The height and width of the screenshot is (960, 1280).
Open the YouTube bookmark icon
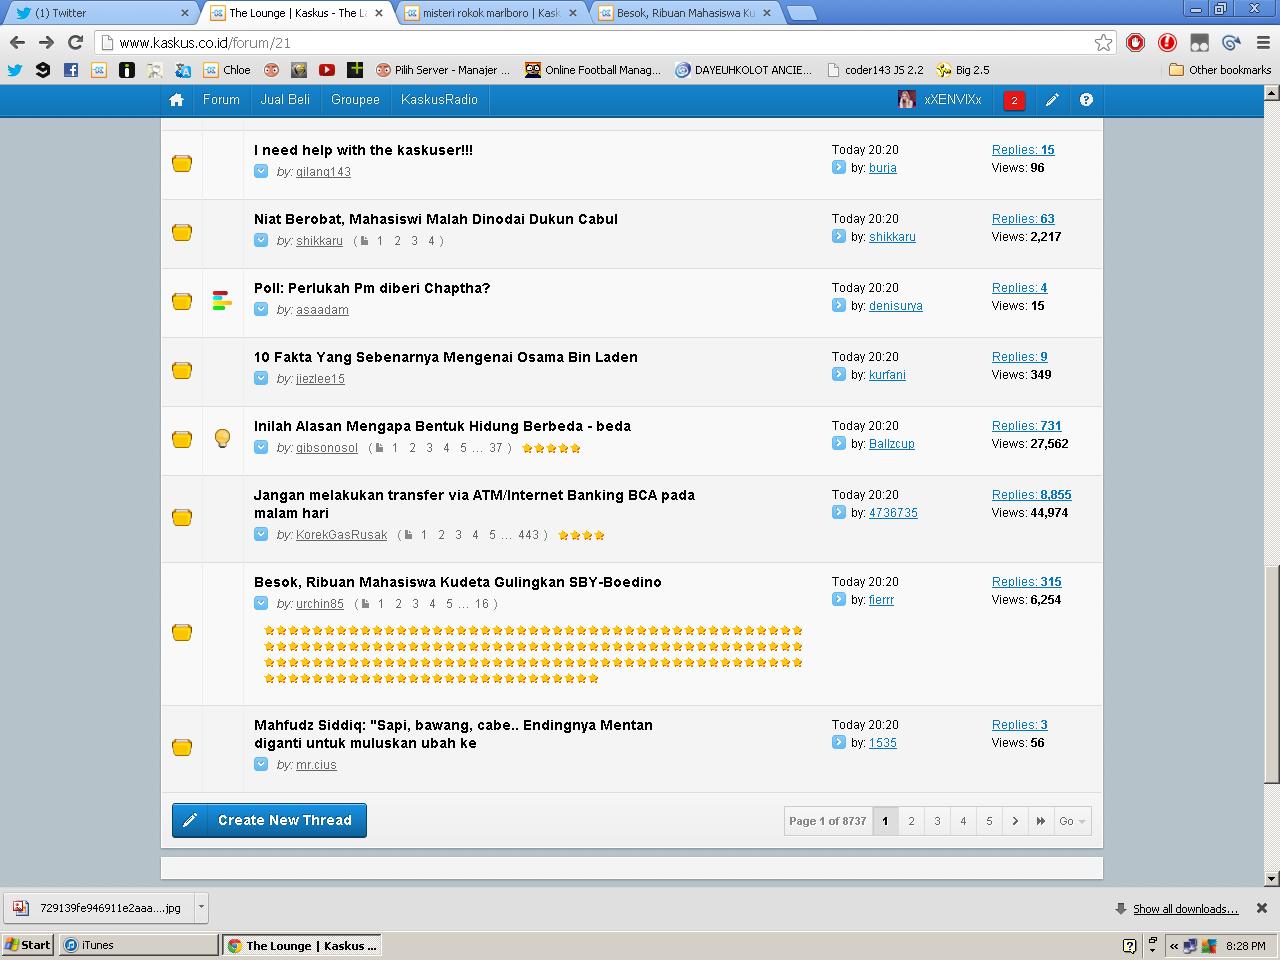(327, 70)
